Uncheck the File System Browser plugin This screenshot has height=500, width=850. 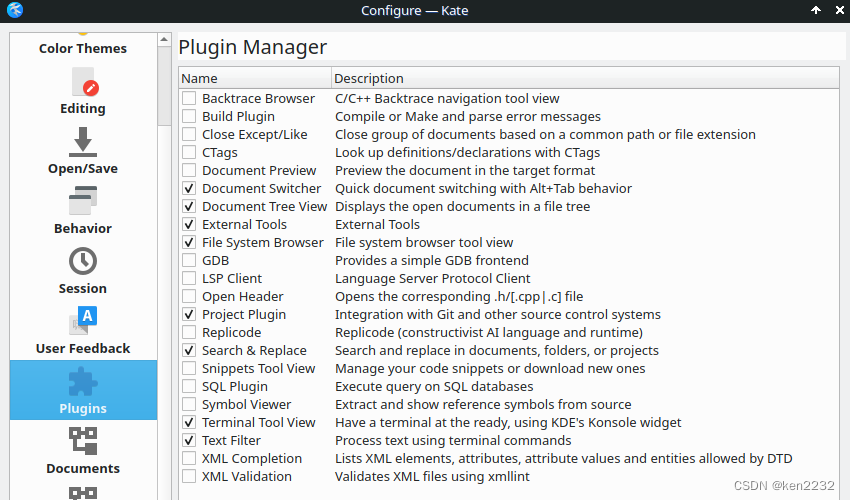pos(189,242)
